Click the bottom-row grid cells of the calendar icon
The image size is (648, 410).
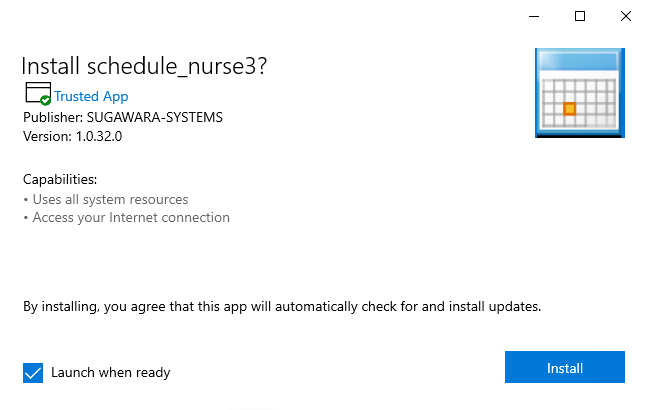pos(579,121)
